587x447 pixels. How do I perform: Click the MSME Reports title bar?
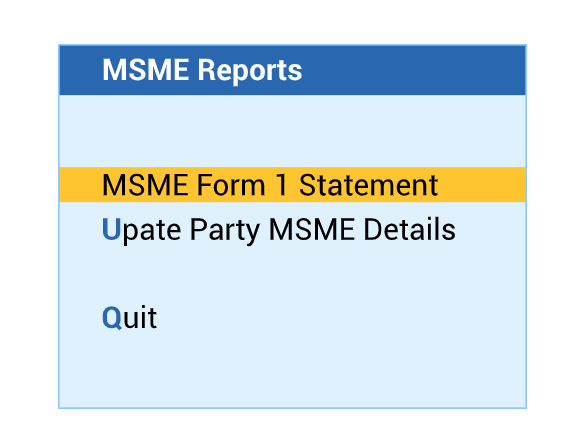pos(292,70)
